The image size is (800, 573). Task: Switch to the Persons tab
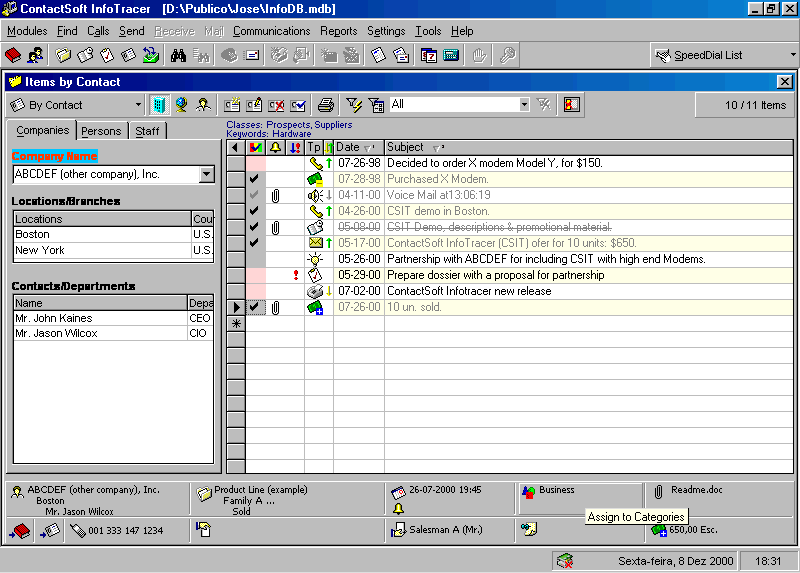pos(101,131)
